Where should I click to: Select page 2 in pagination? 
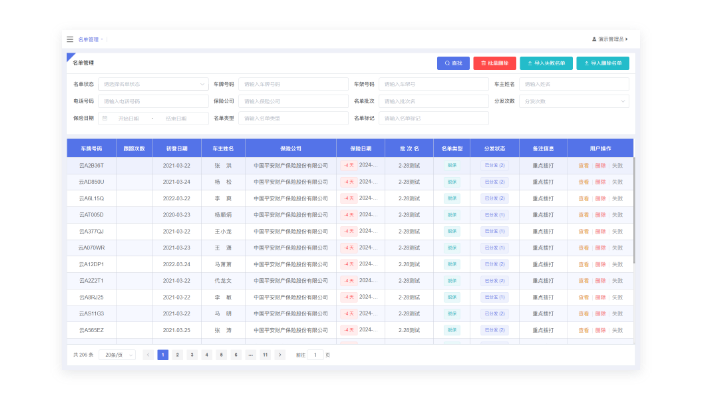(177, 355)
